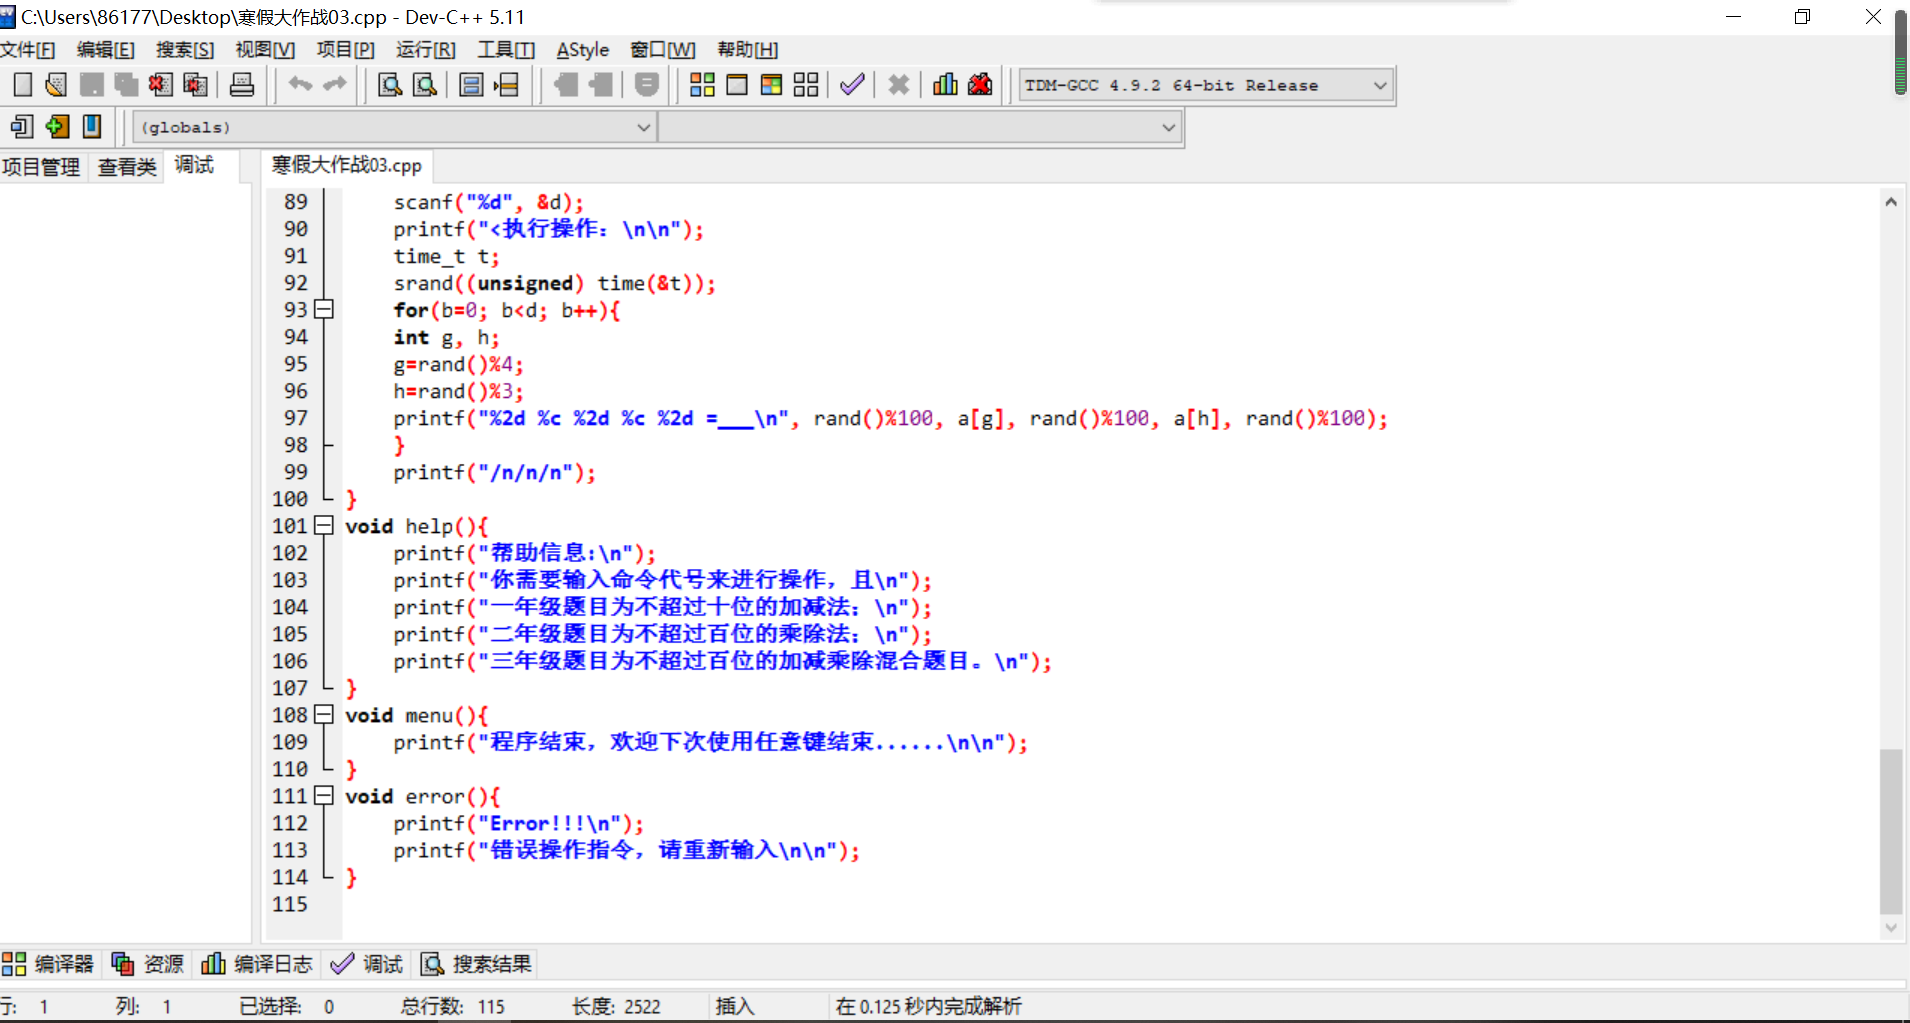Click the Goto bookmark blue icon

[92, 126]
